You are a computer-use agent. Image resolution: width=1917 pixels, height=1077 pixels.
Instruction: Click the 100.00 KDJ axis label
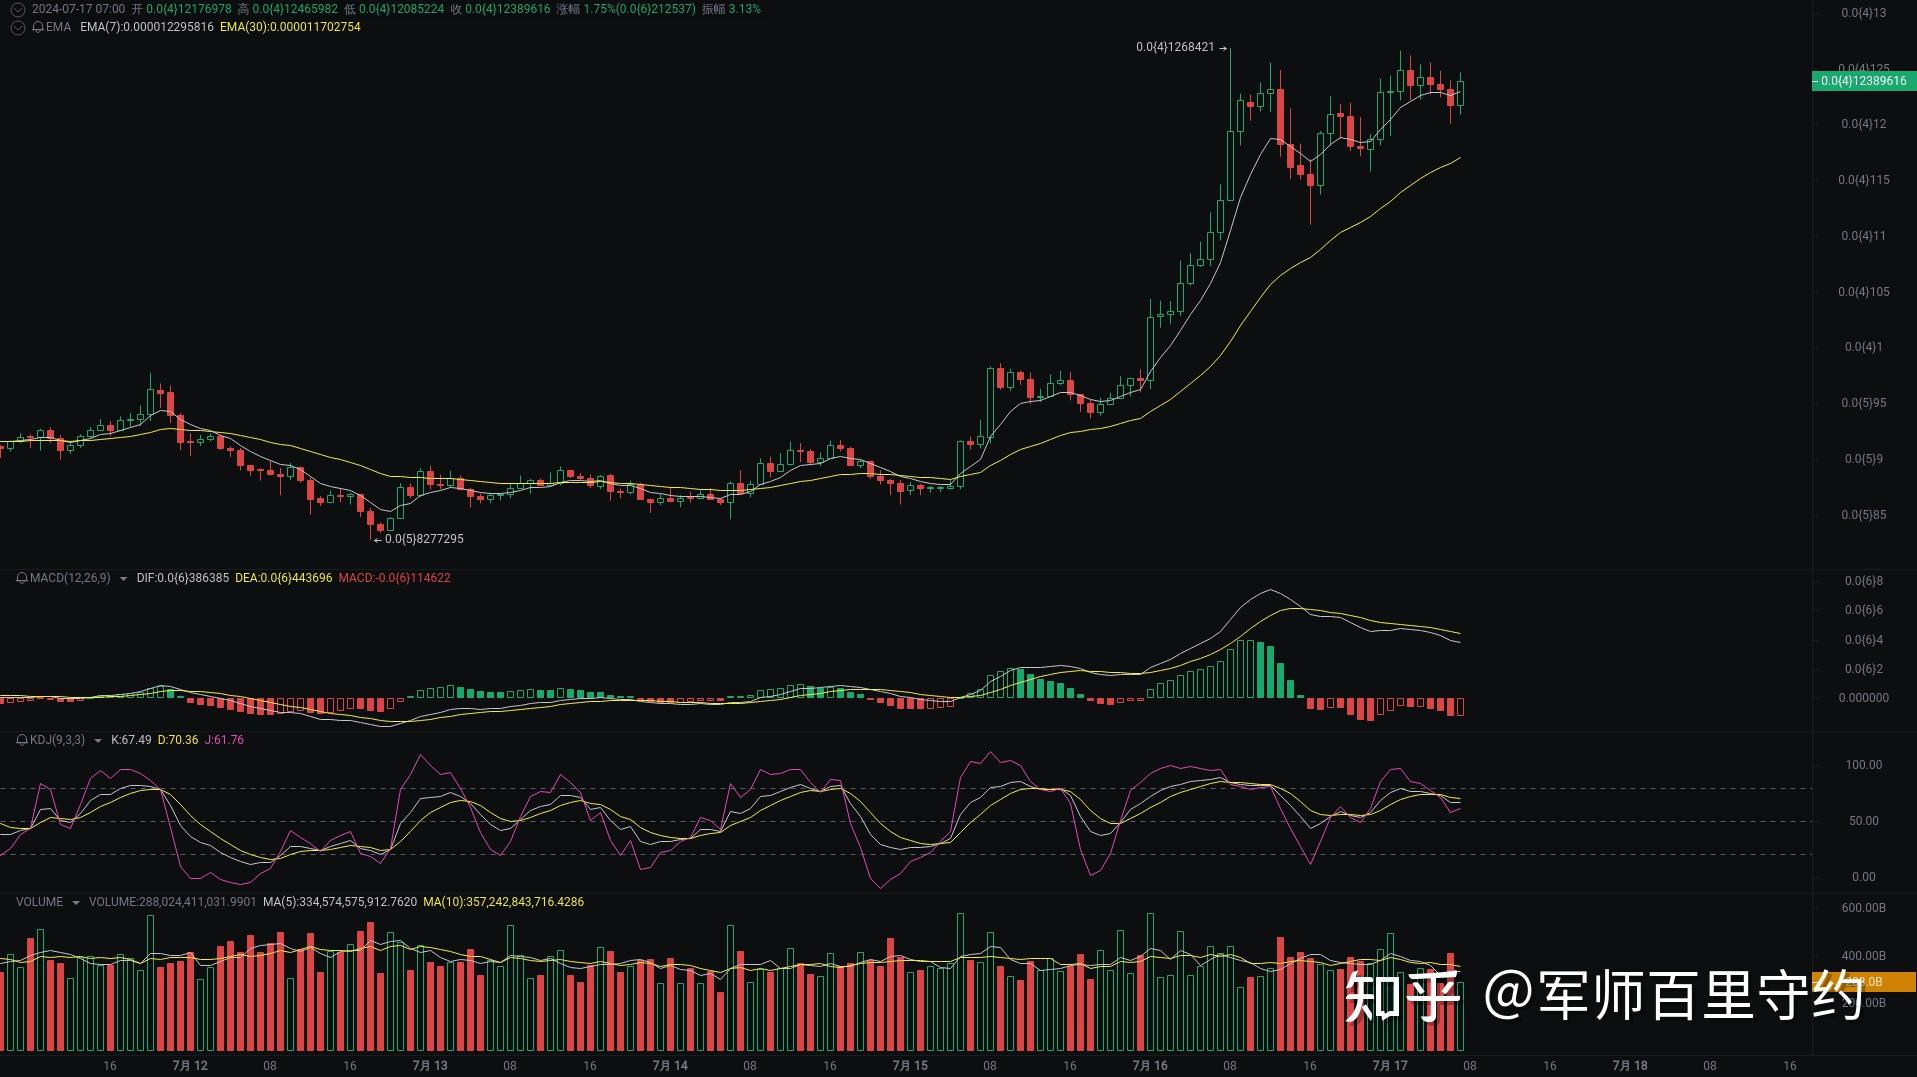pyautogui.click(x=1864, y=765)
